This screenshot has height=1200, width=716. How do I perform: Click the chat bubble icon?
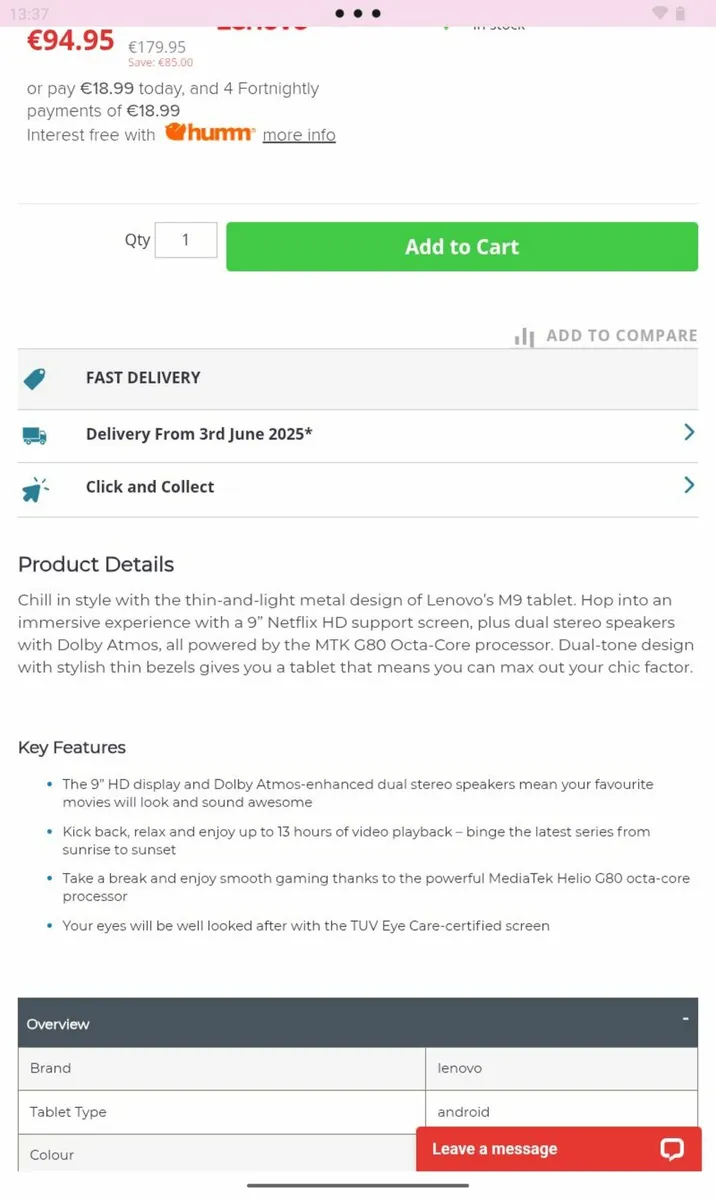point(672,1149)
